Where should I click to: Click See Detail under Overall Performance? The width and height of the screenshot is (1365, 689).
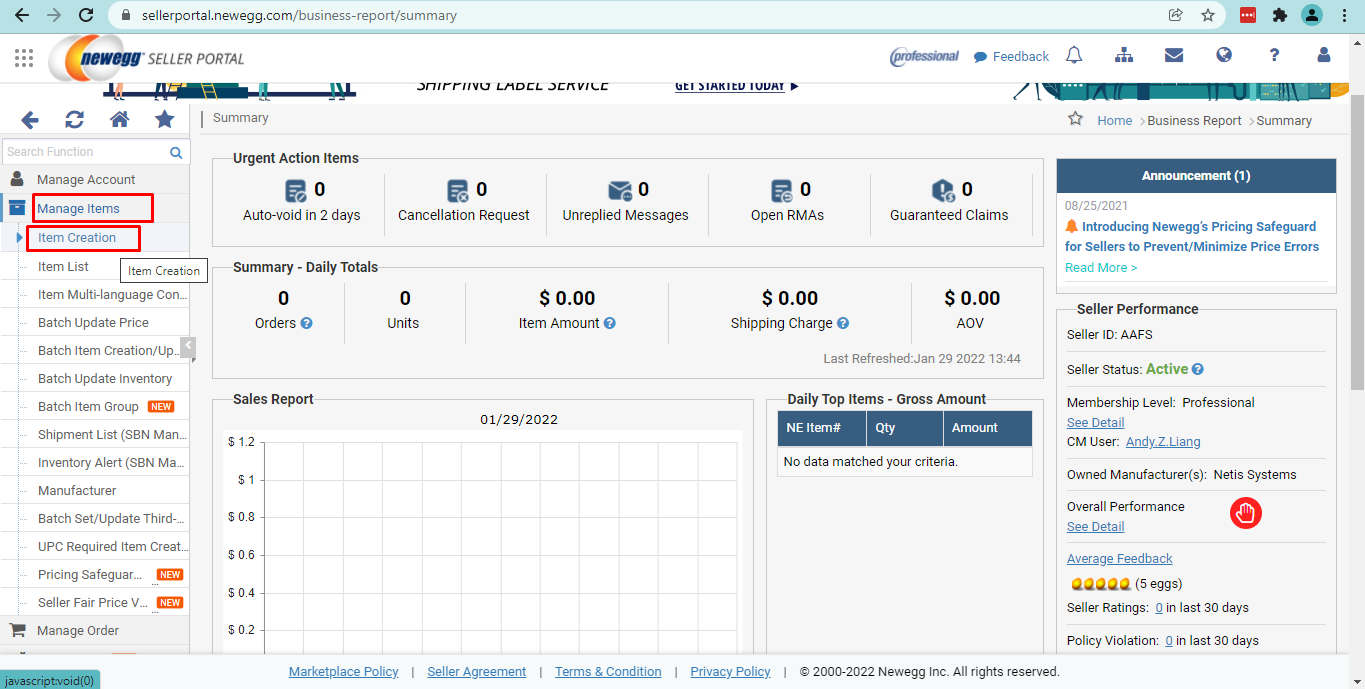(1095, 527)
